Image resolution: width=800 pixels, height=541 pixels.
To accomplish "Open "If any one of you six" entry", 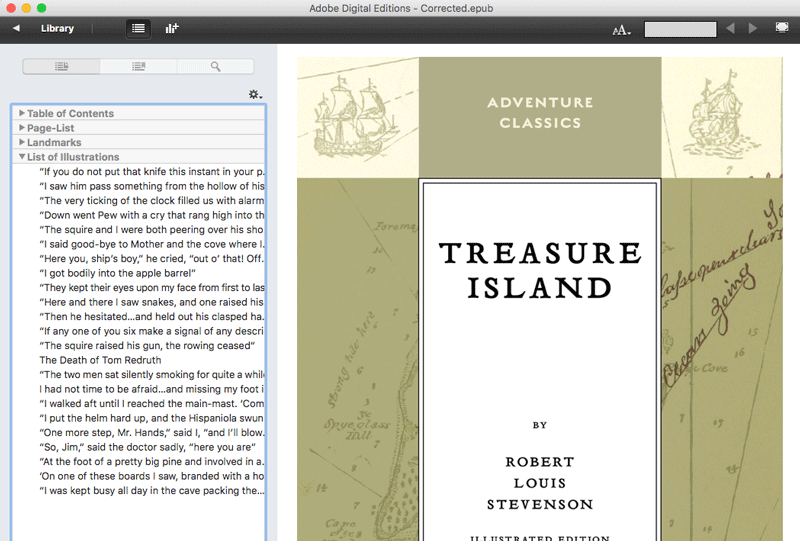I will click(152, 331).
